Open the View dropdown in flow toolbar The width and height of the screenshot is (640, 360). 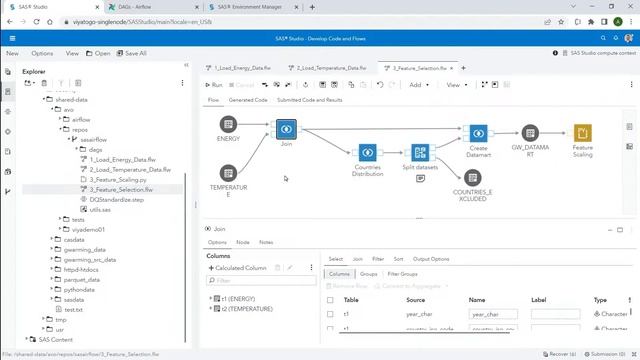(x=457, y=85)
